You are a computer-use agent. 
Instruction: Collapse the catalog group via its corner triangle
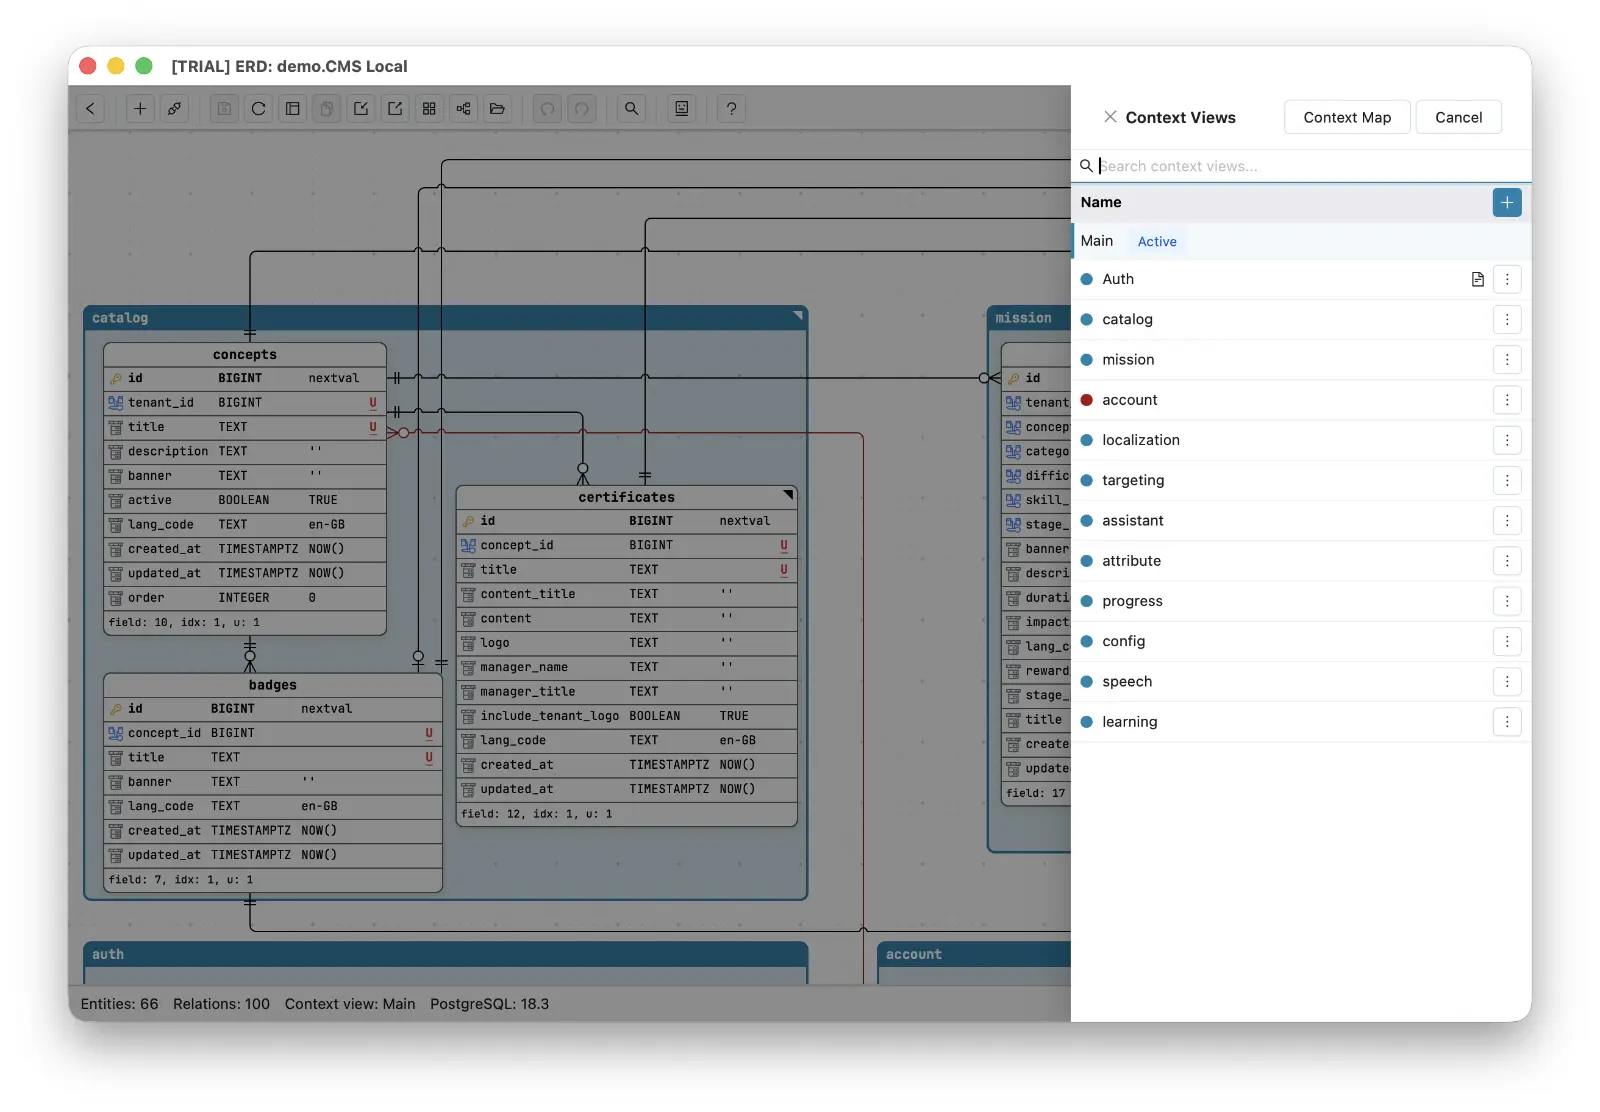click(x=798, y=315)
